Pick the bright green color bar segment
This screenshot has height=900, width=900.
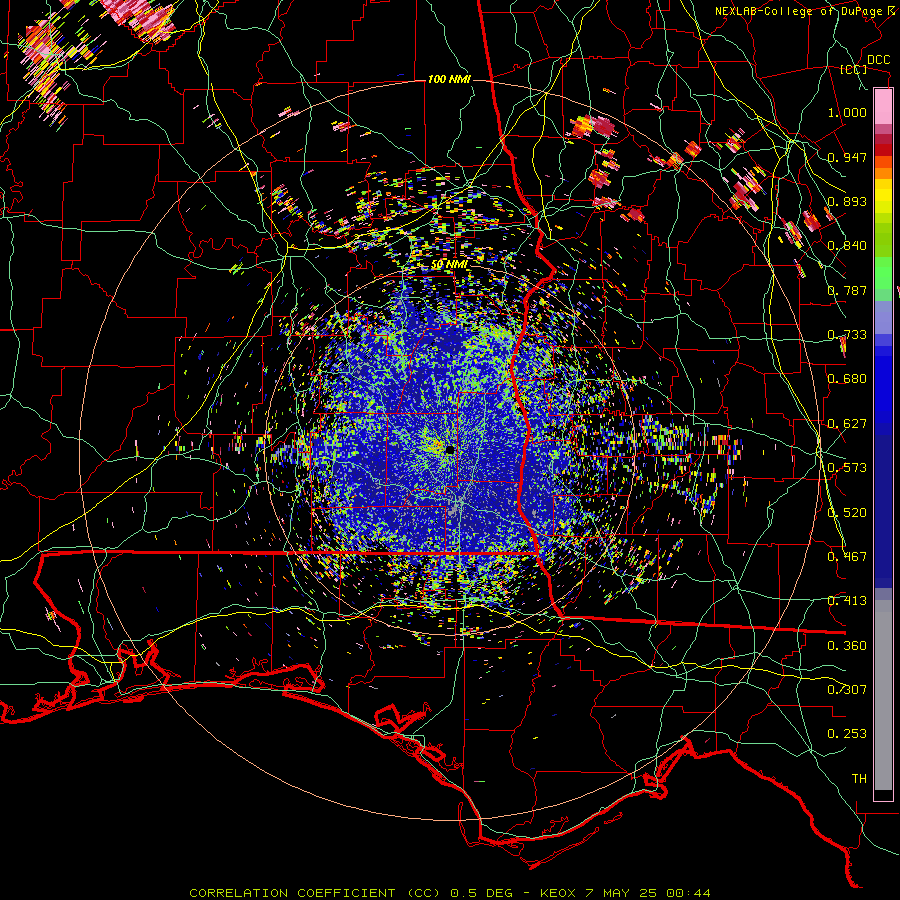click(883, 273)
